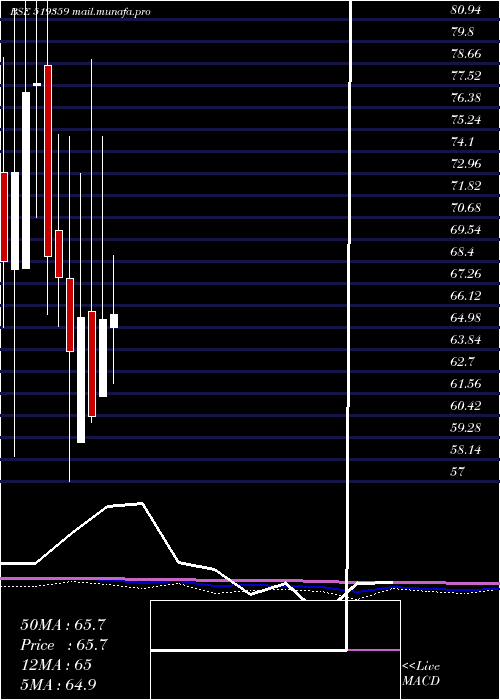
Task: Click the last small white candlestick near 64.98
Action: 114,321
